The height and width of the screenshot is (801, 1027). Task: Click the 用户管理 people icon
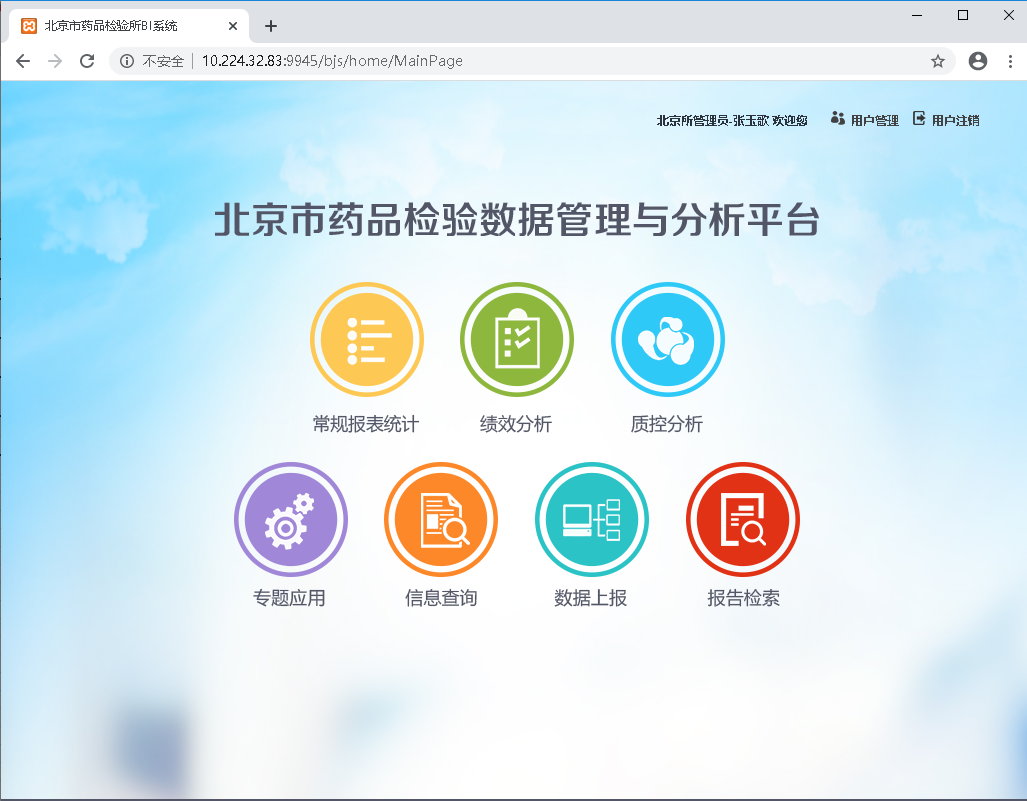coord(838,119)
